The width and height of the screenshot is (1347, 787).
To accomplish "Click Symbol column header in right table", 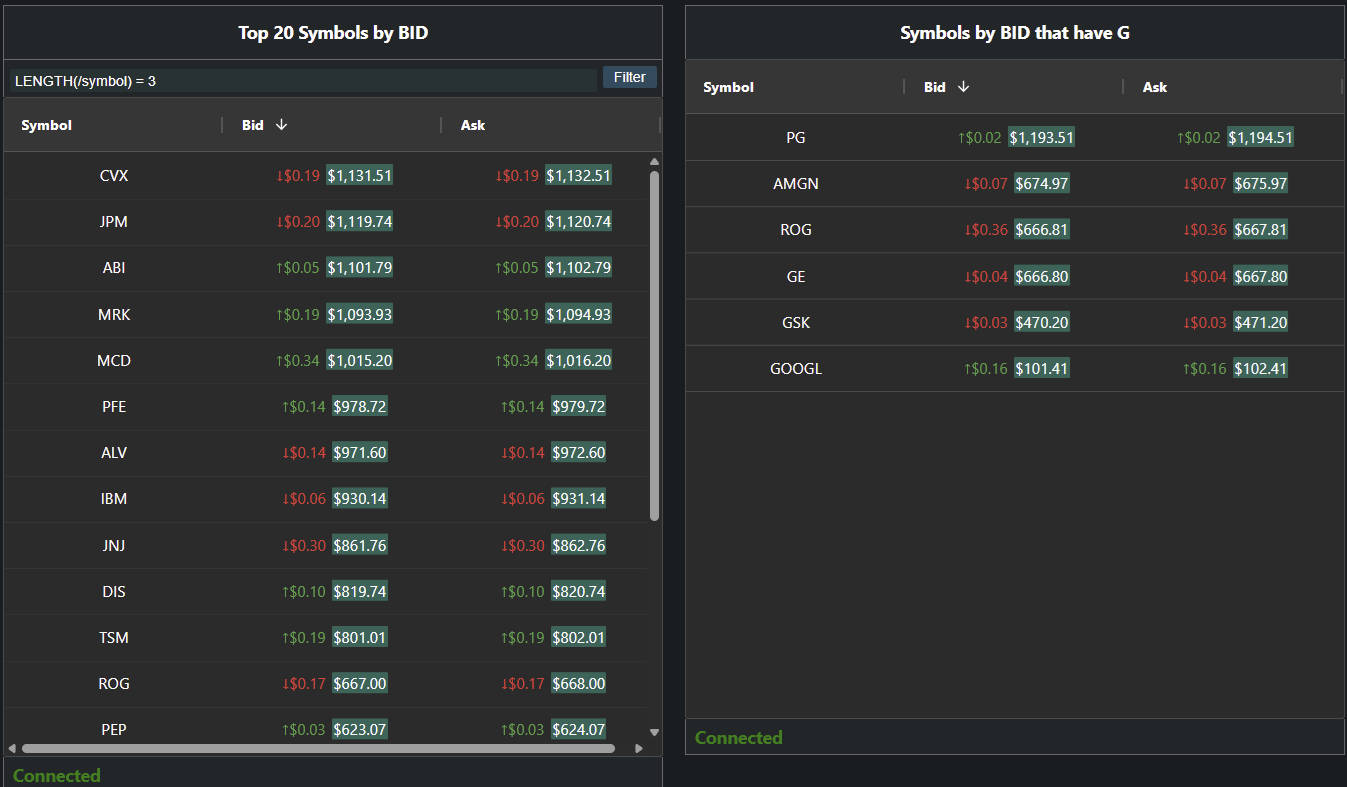I will click(x=729, y=87).
